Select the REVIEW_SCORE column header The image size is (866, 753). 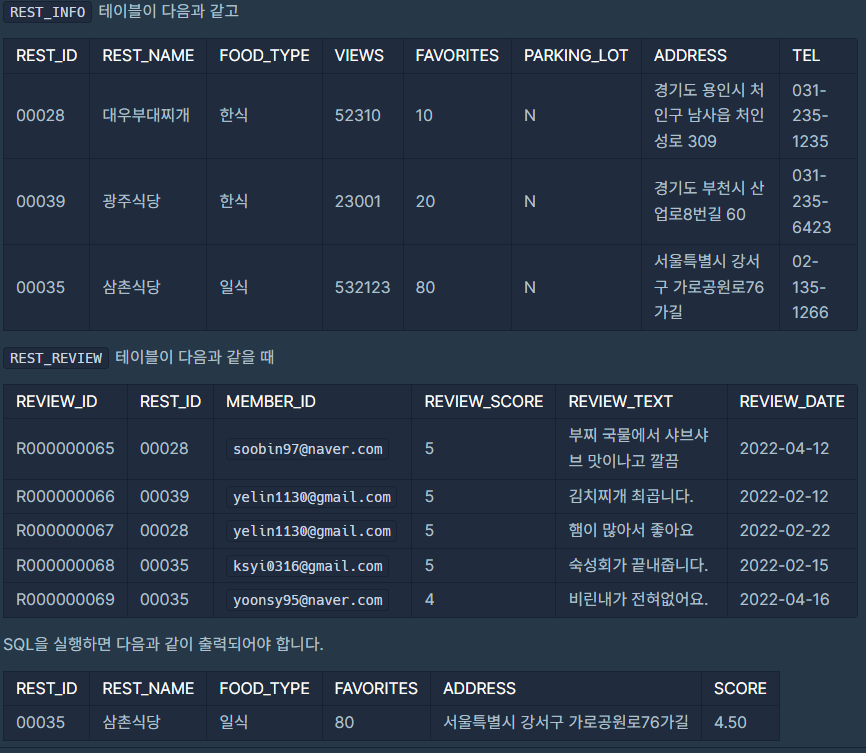click(x=484, y=401)
